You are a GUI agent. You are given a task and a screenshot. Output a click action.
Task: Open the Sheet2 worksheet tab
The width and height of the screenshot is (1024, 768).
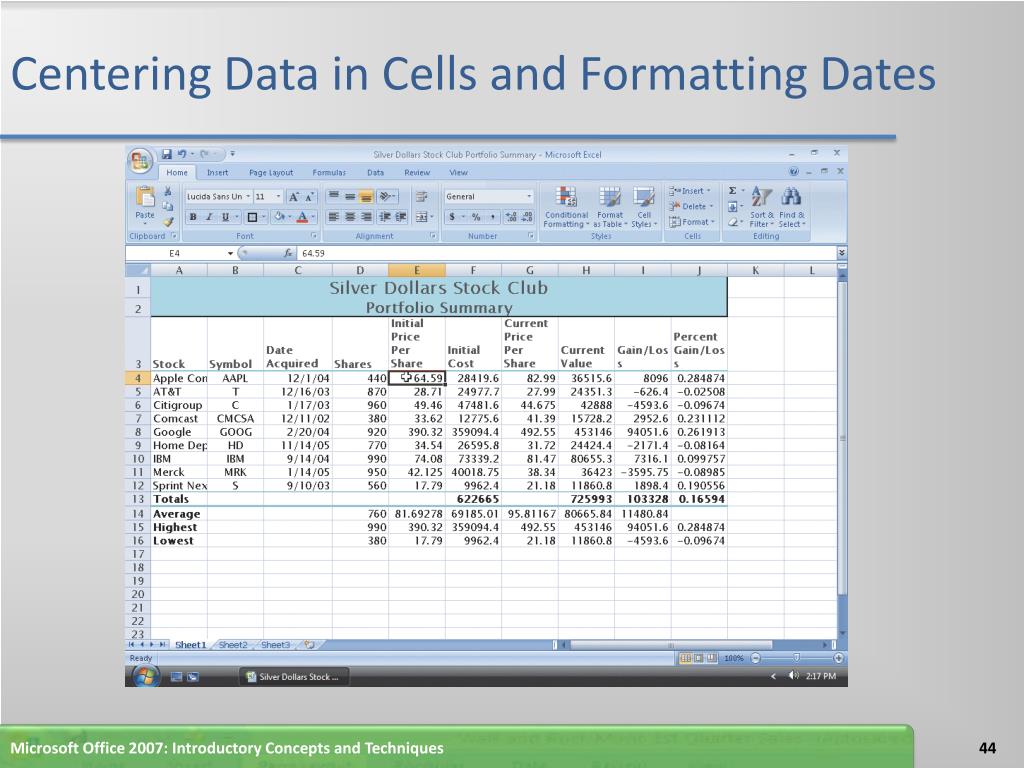coord(233,645)
